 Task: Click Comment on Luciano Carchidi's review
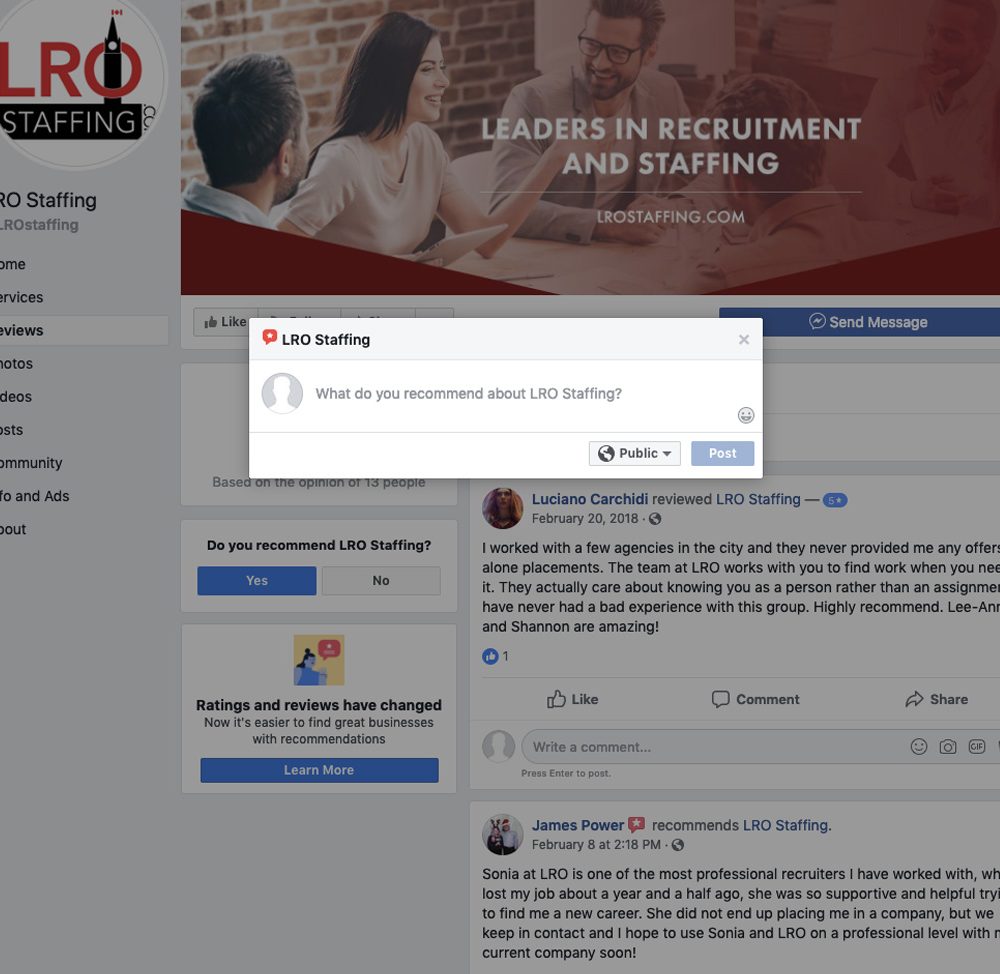coord(755,699)
